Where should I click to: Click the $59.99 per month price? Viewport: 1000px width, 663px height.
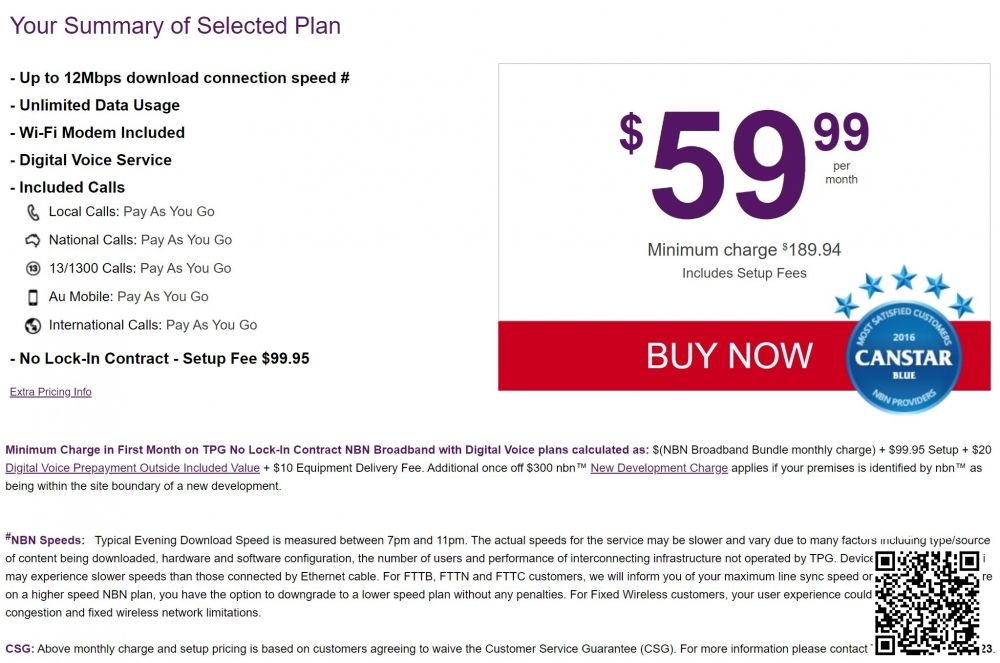point(730,165)
